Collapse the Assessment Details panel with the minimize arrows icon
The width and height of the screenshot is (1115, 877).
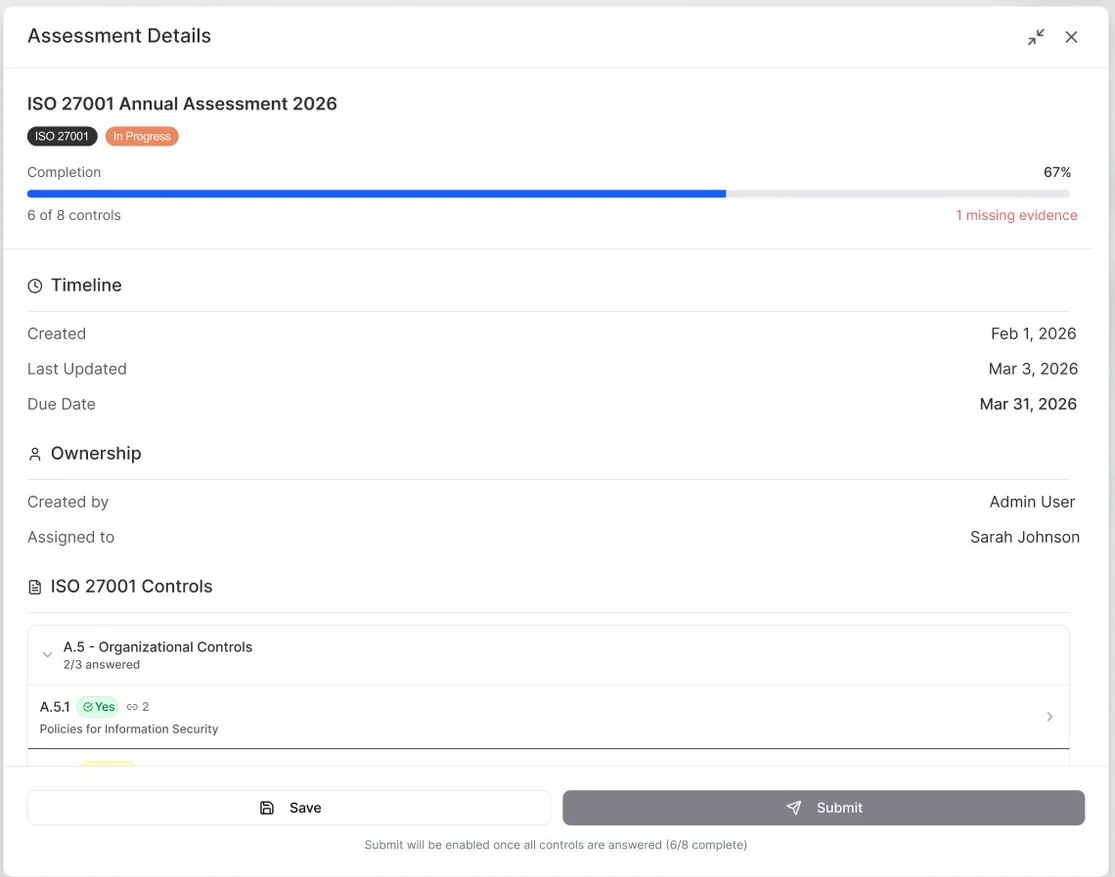[1036, 37]
